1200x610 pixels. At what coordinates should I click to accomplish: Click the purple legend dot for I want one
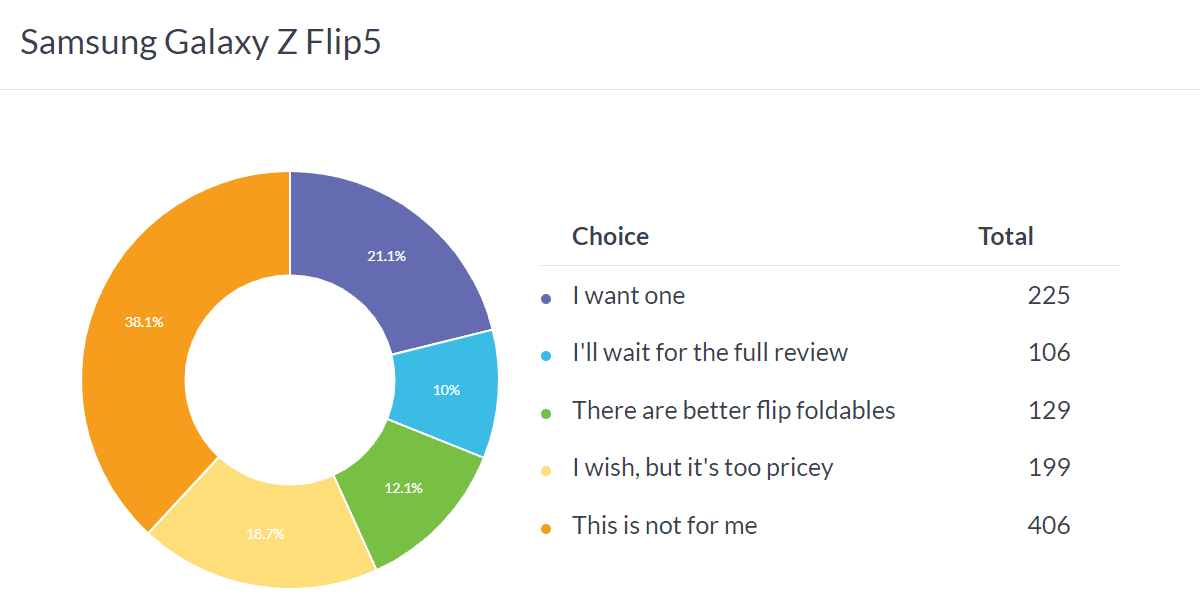[546, 298]
